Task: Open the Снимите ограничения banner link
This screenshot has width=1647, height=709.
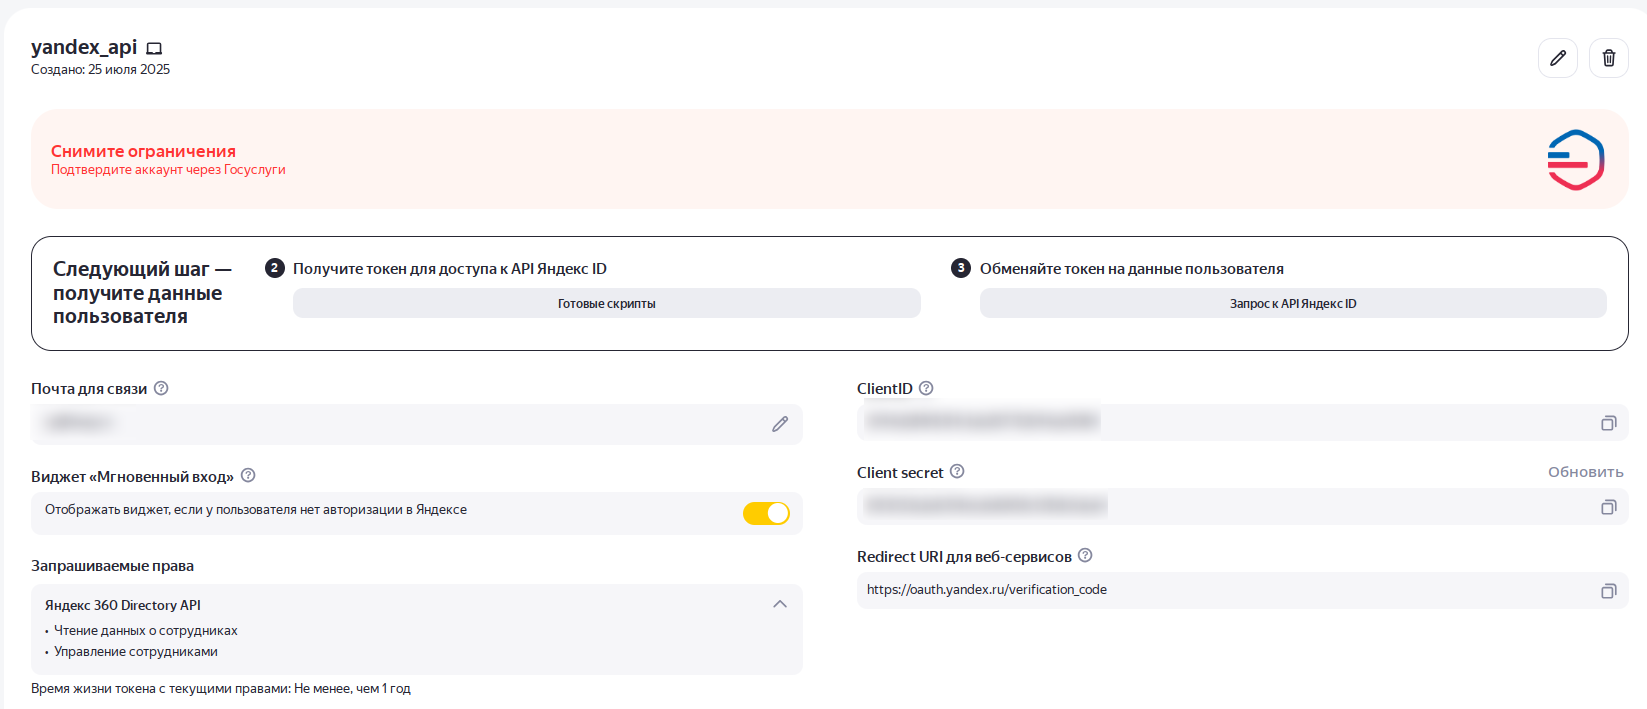Action: [x=143, y=151]
